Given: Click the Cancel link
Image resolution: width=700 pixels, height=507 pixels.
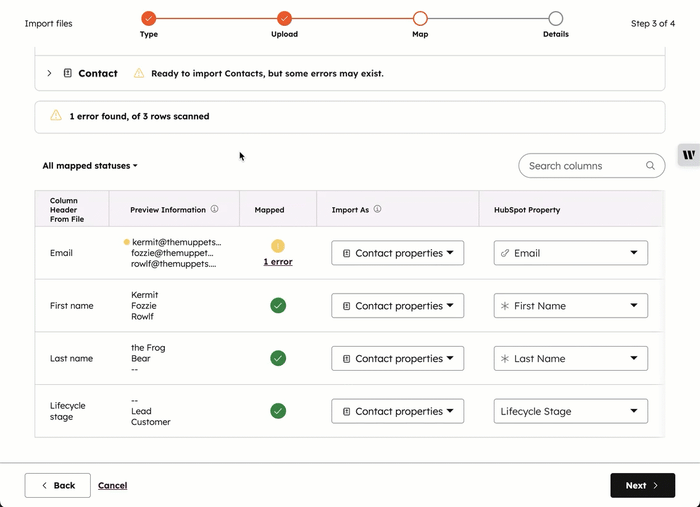Looking at the screenshot, I should pos(112,485).
